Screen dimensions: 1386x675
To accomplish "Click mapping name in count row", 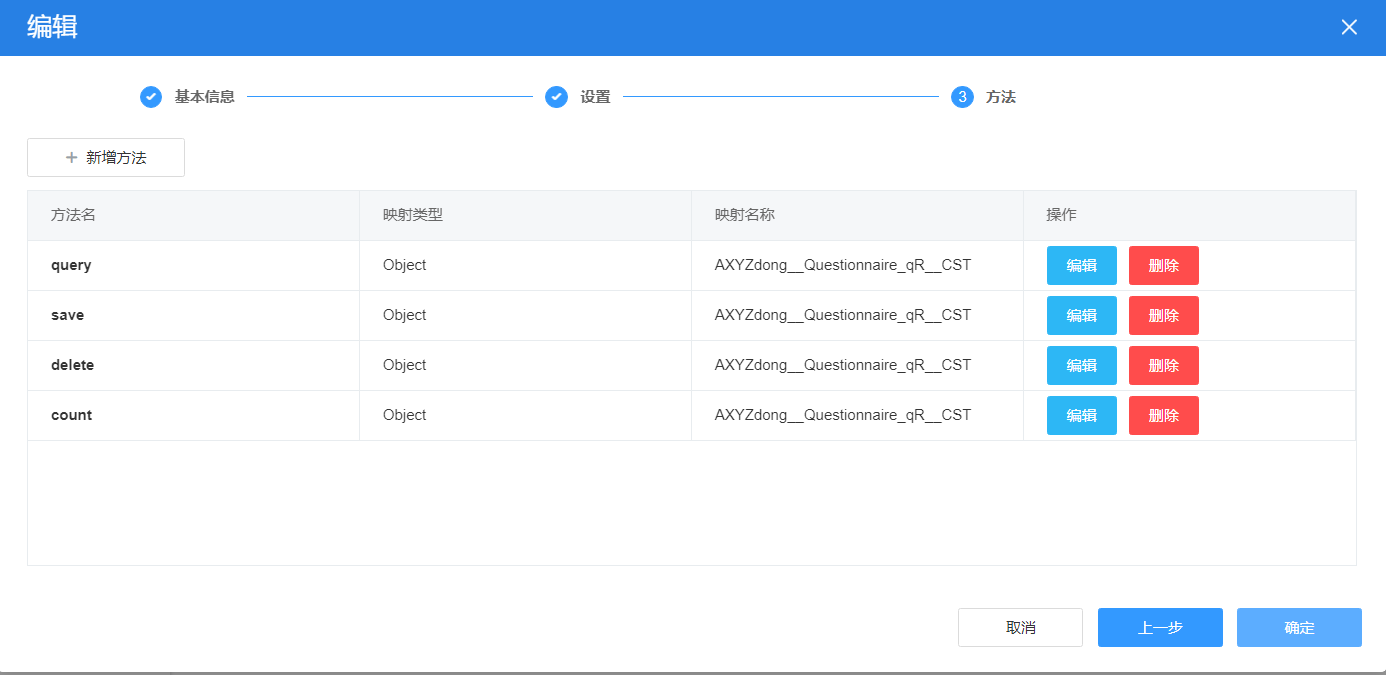I will click(x=843, y=415).
